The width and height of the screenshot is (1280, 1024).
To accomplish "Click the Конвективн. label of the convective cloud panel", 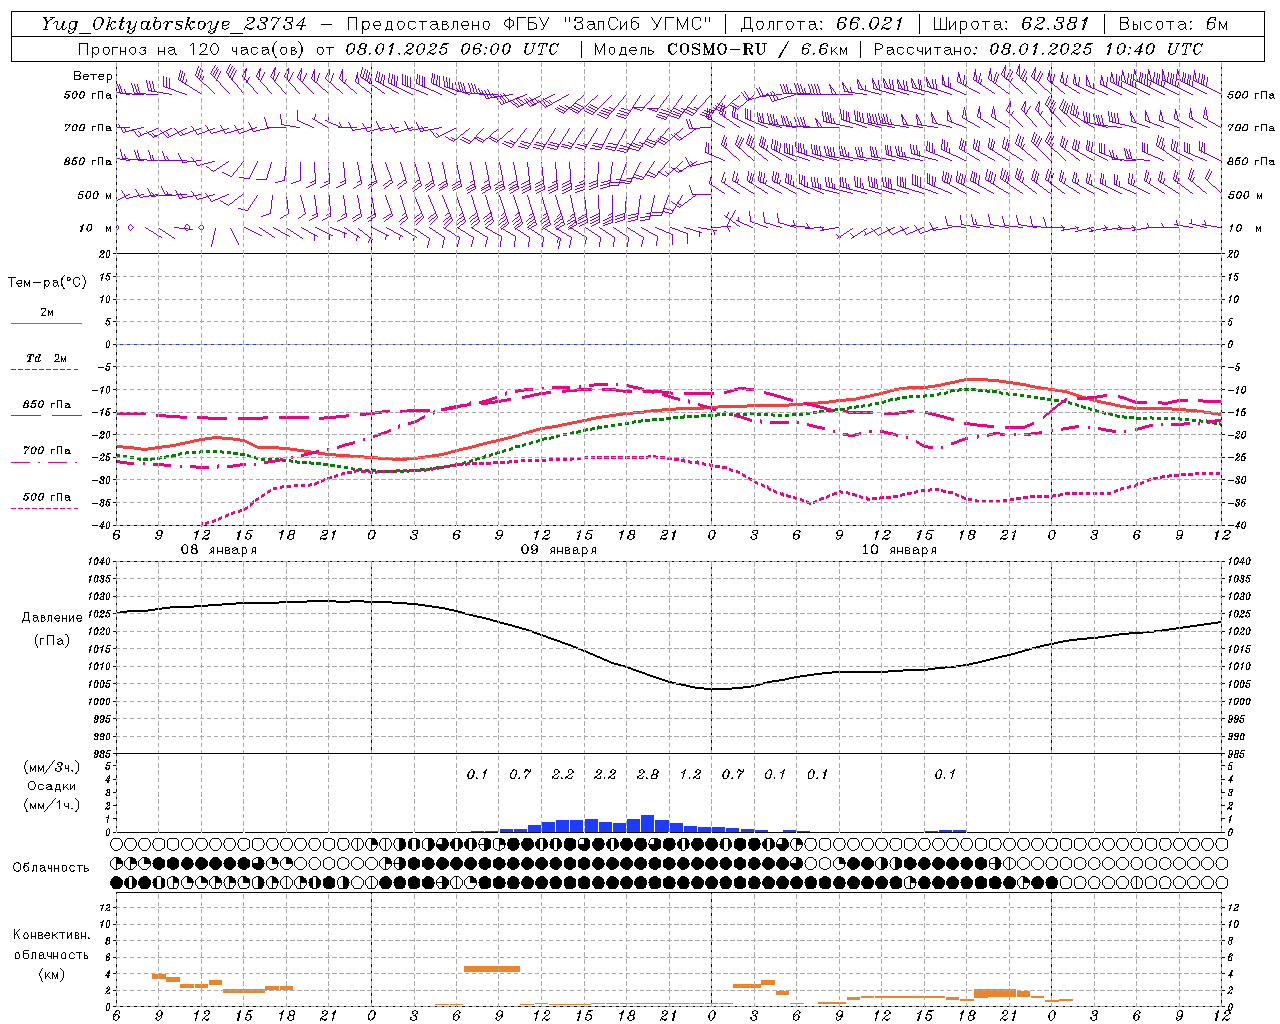I will coord(51,935).
